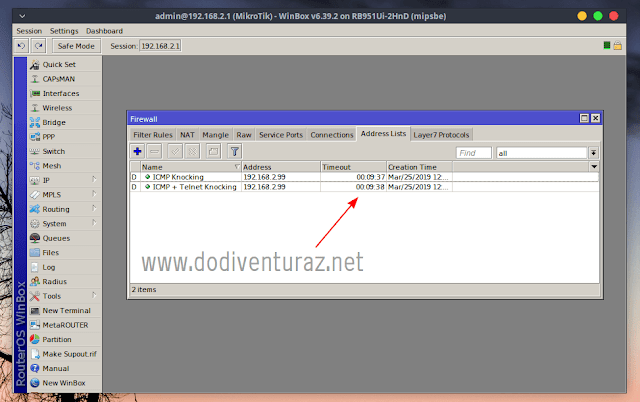Open CAPsMAN menu

64,79
